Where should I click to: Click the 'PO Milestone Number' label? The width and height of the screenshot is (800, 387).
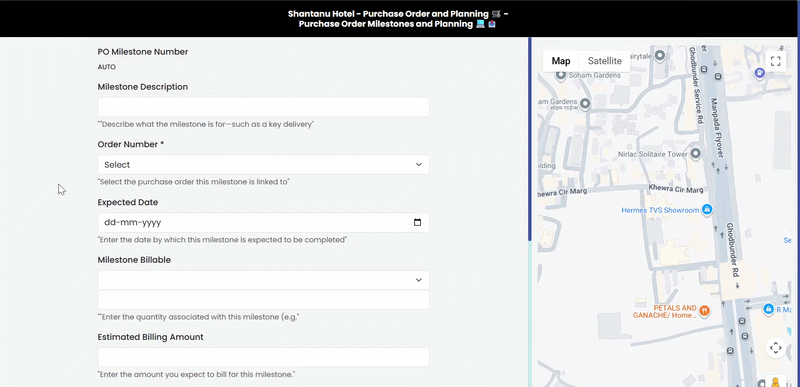(143, 52)
